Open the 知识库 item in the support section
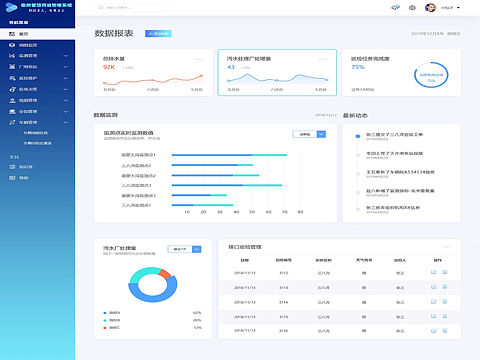This screenshot has height=360, width=480. (21, 167)
